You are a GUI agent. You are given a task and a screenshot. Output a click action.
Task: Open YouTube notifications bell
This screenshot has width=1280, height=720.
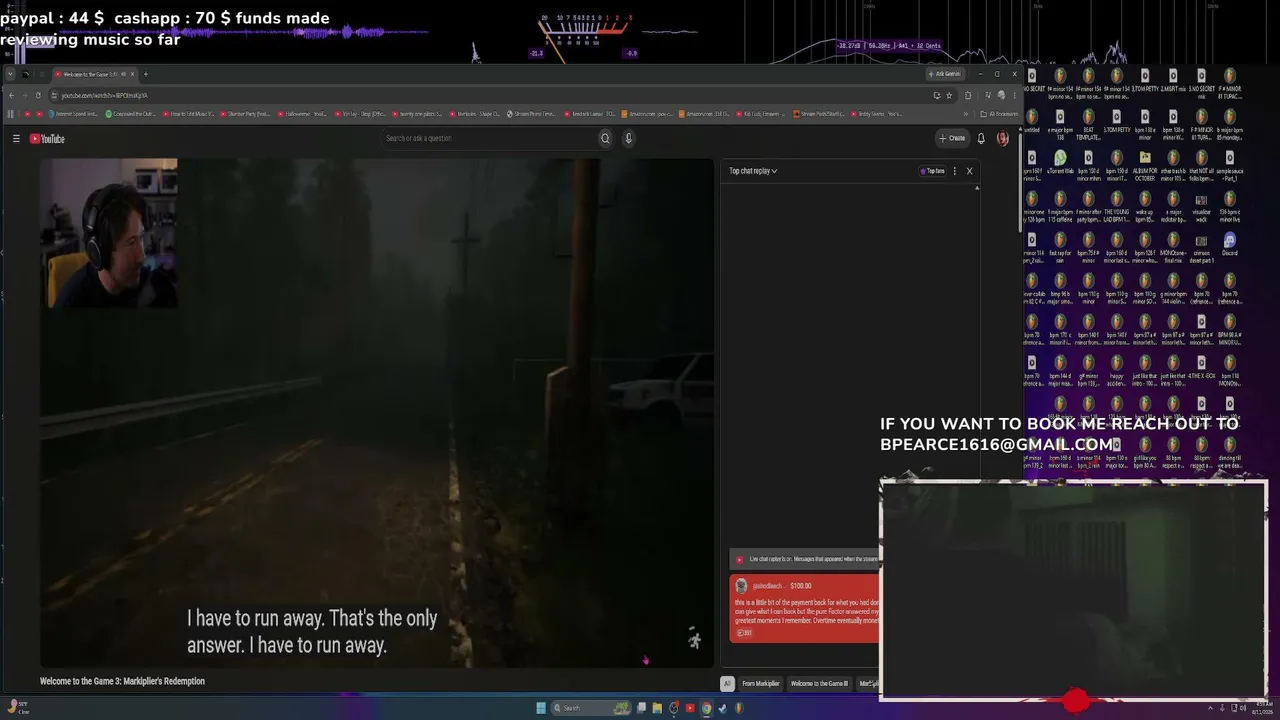981,139
